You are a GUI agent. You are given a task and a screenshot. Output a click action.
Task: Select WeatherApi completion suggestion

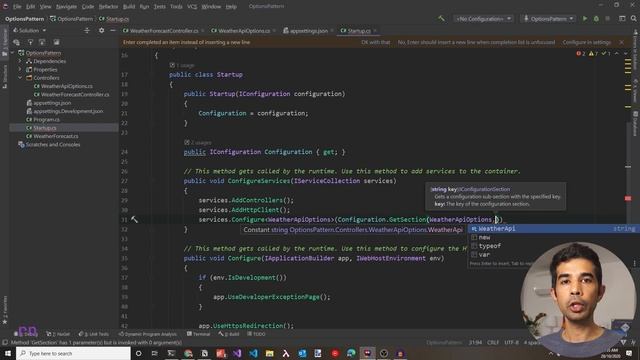pyautogui.click(x=553, y=229)
